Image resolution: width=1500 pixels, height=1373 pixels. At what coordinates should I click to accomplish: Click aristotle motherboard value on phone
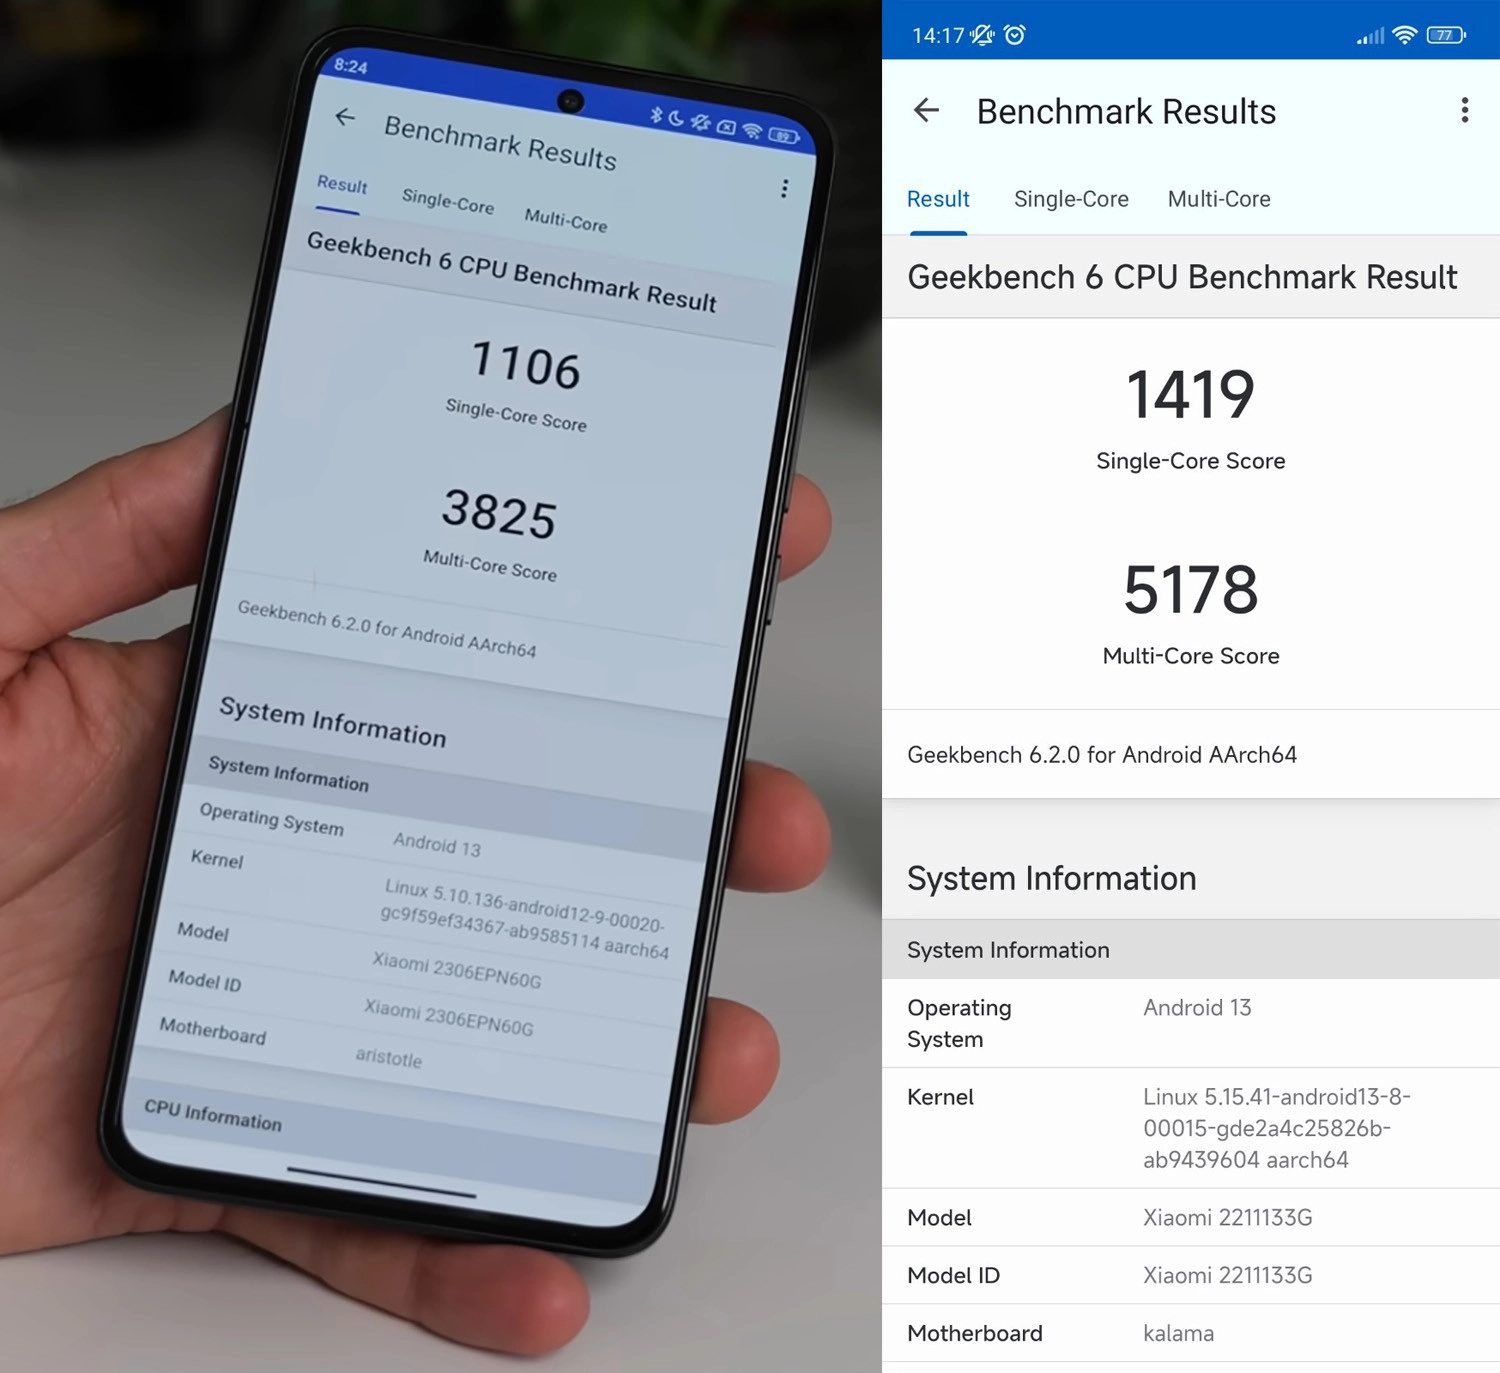(389, 1057)
